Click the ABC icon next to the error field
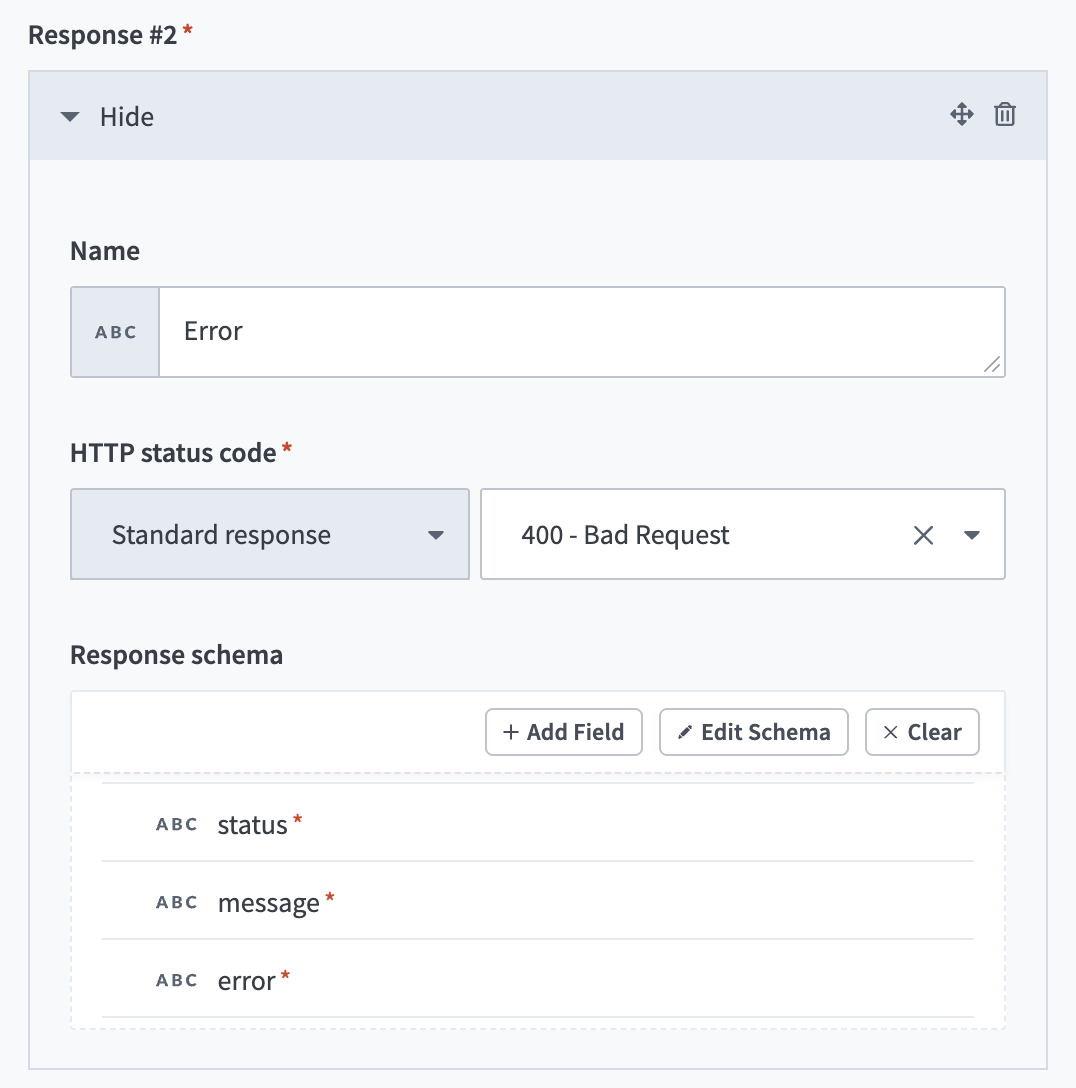The width and height of the screenshot is (1076, 1088). pos(176,980)
